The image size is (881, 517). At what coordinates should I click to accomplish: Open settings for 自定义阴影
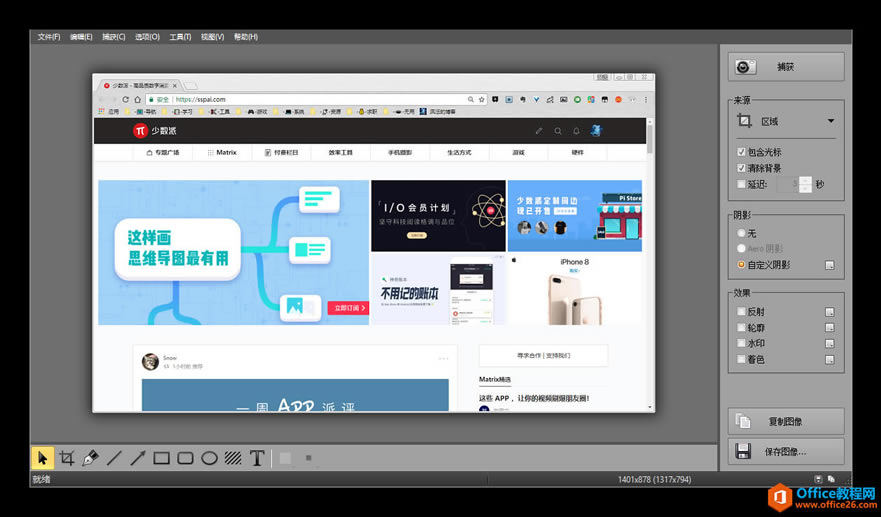(829, 265)
